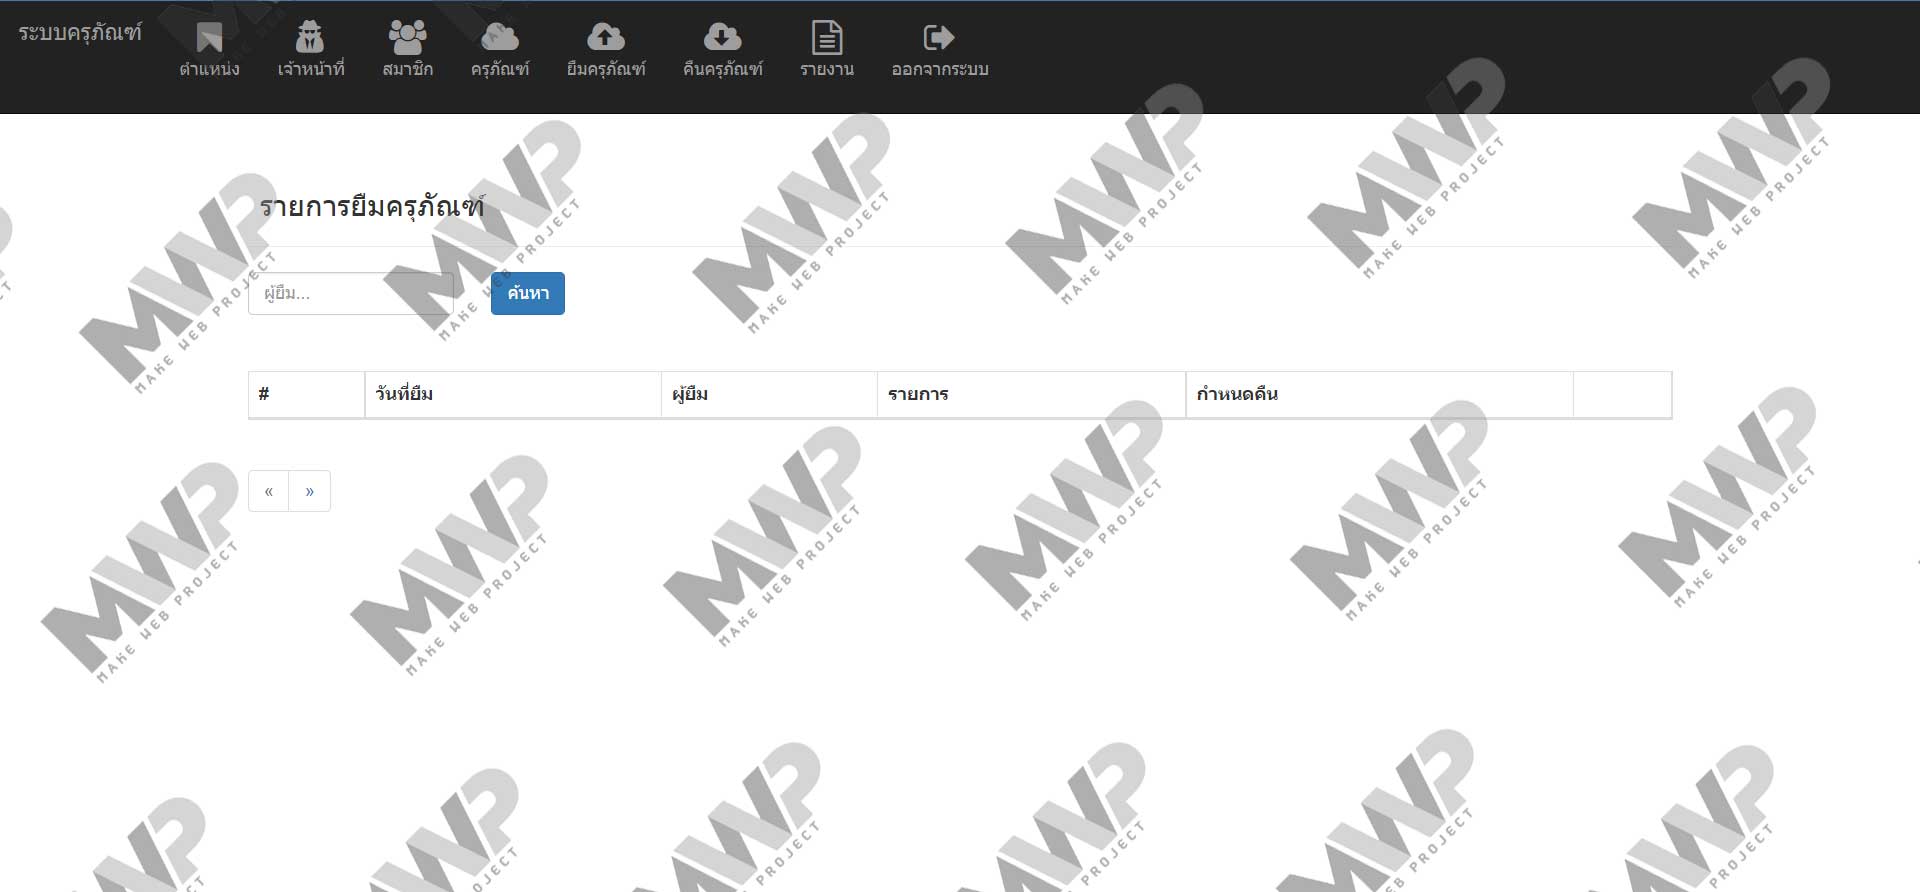1920x892 pixels.
Task: Select the ยืมครุภัณฑ์ menu label
Action: pyautogui.click(x=606, y=69)
